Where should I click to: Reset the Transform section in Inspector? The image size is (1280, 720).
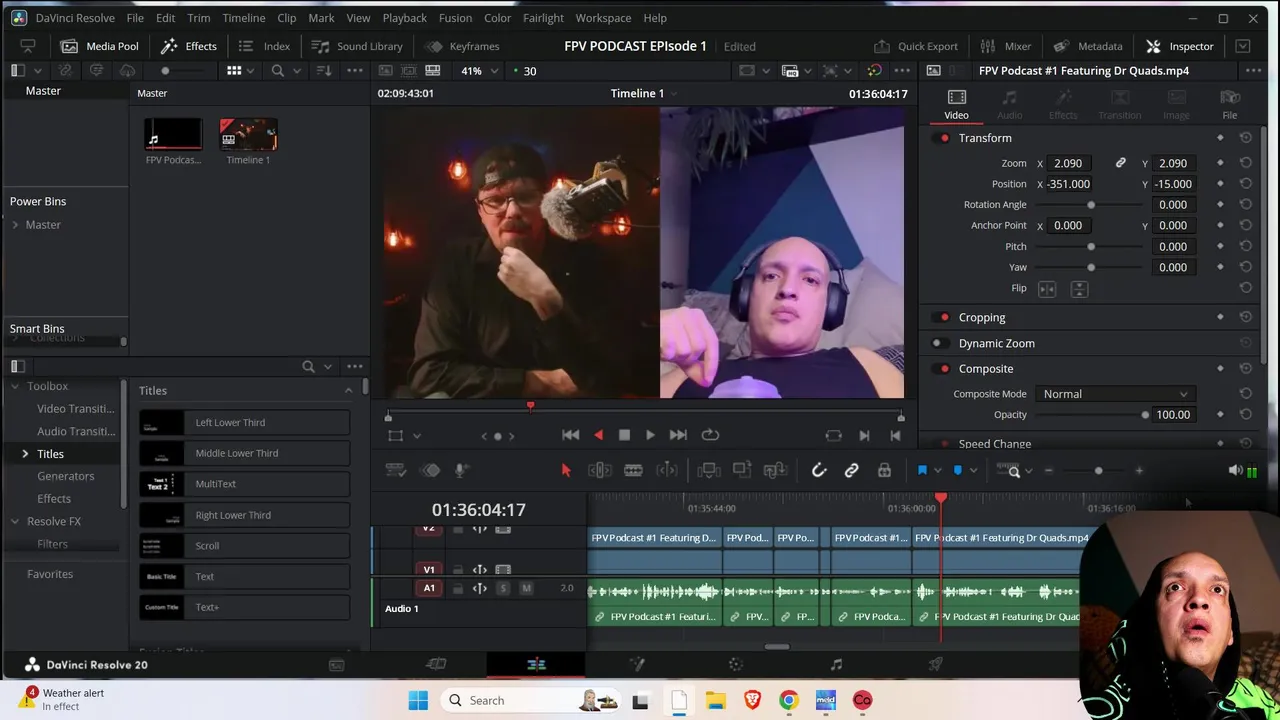(x=1245, y=138)
